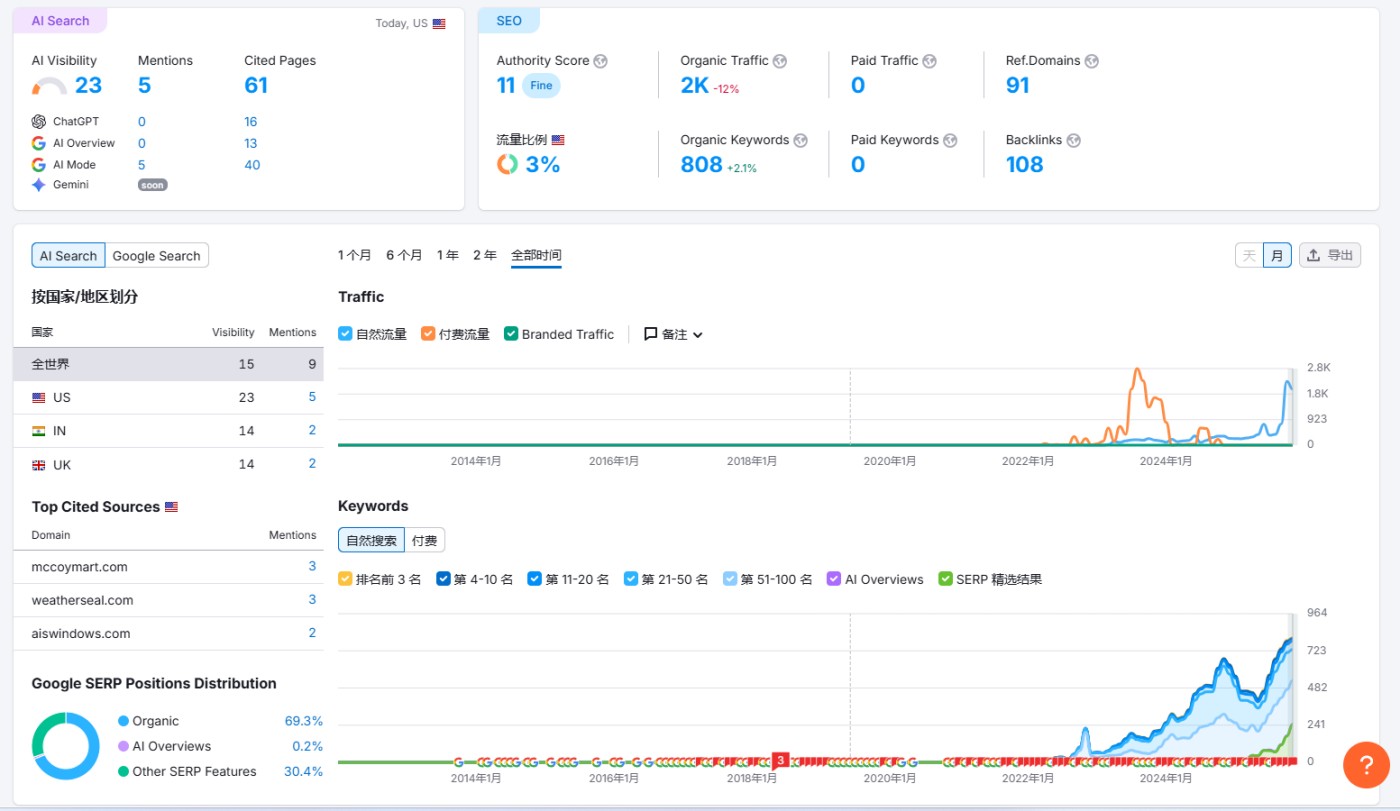Select the US row in country table
This screenshot has width=1400, height=811.
167,398
